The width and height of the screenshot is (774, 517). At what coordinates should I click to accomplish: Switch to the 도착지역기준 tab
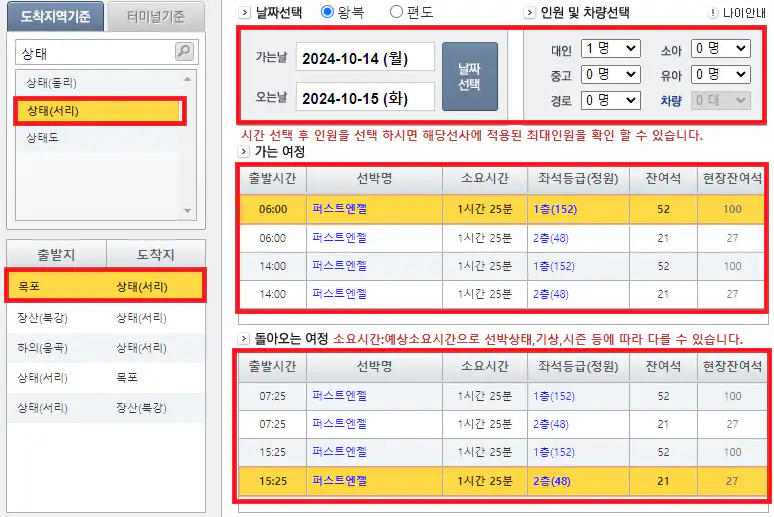(55, 17)
